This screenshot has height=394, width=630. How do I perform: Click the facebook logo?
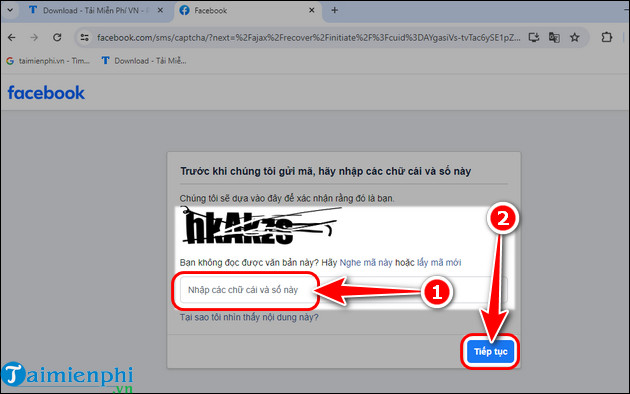(46, 93)
